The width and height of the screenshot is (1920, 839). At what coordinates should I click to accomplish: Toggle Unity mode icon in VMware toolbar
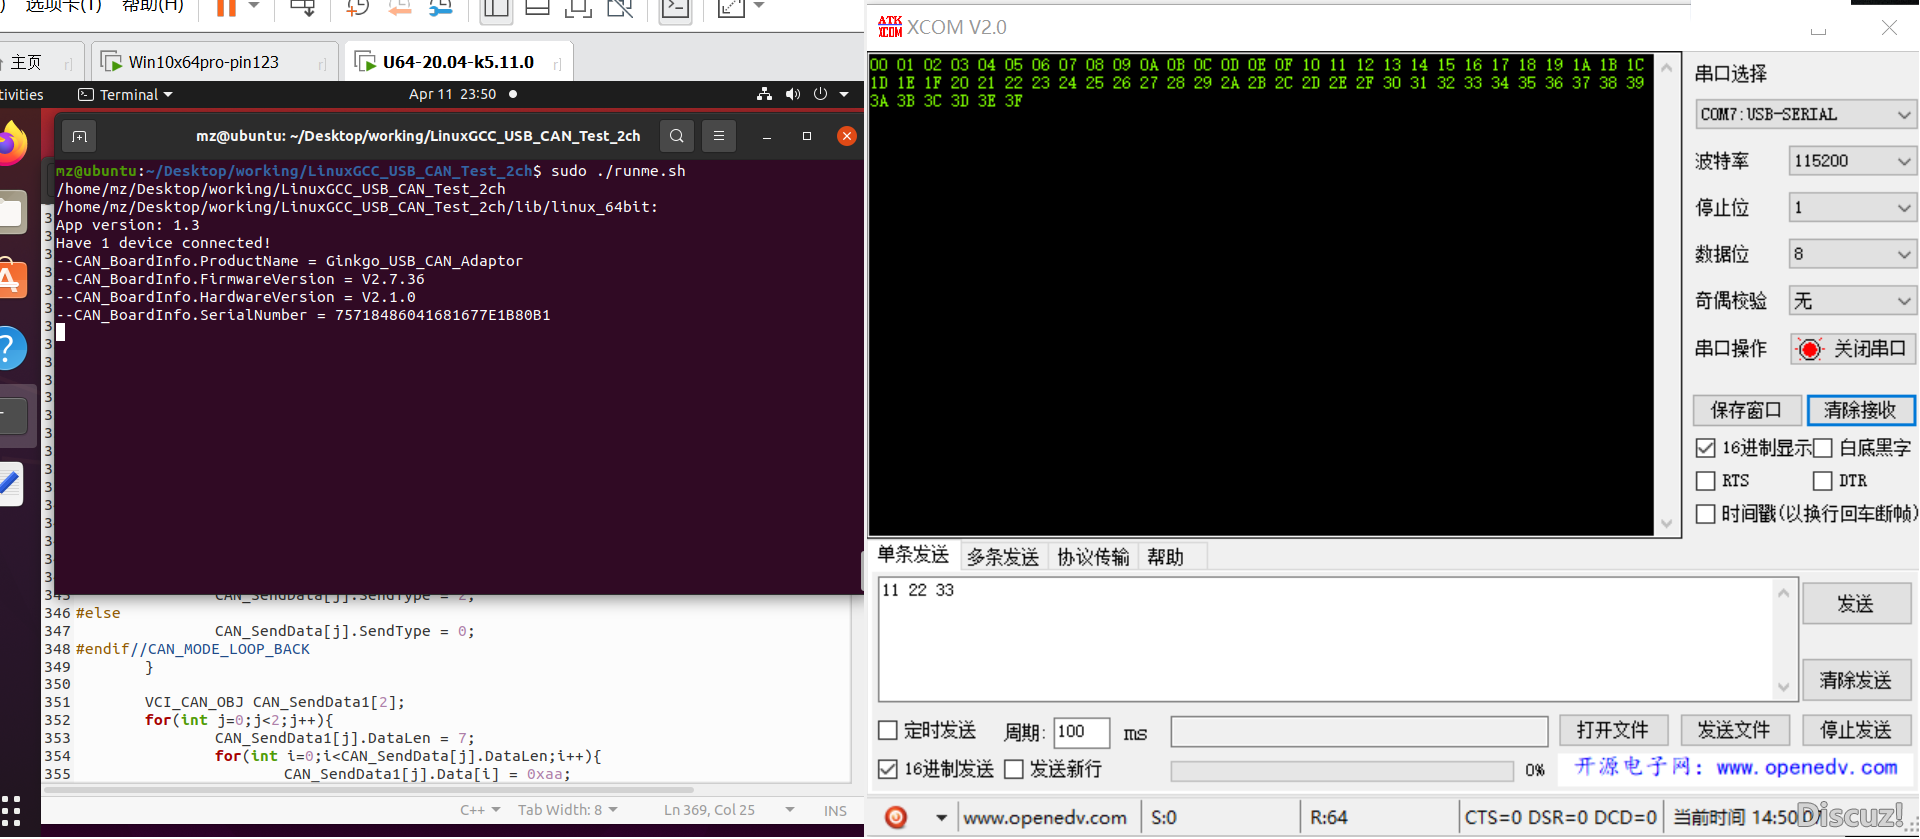point(620,8)
